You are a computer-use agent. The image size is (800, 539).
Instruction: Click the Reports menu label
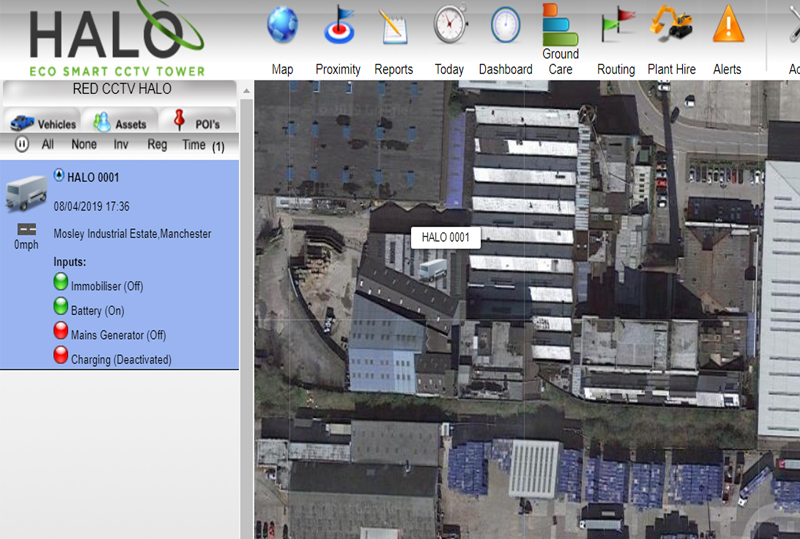(393, 69)
